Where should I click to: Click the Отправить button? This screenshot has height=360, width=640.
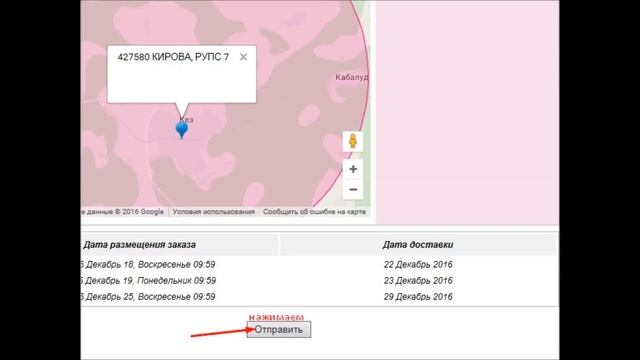[279, 329]
